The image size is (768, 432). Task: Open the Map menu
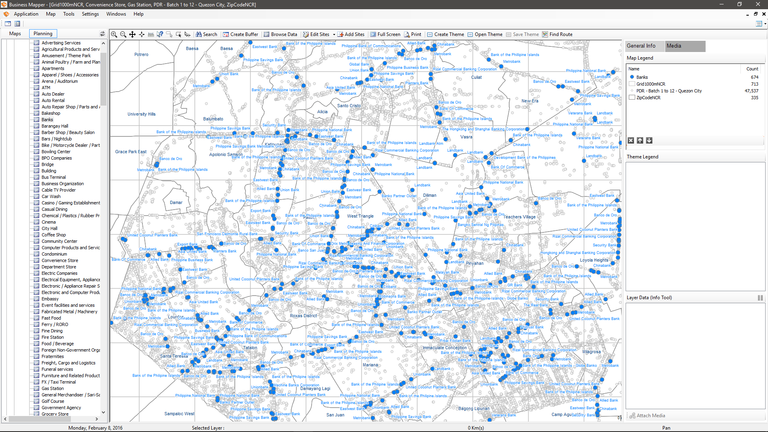[x=50, y=14]
